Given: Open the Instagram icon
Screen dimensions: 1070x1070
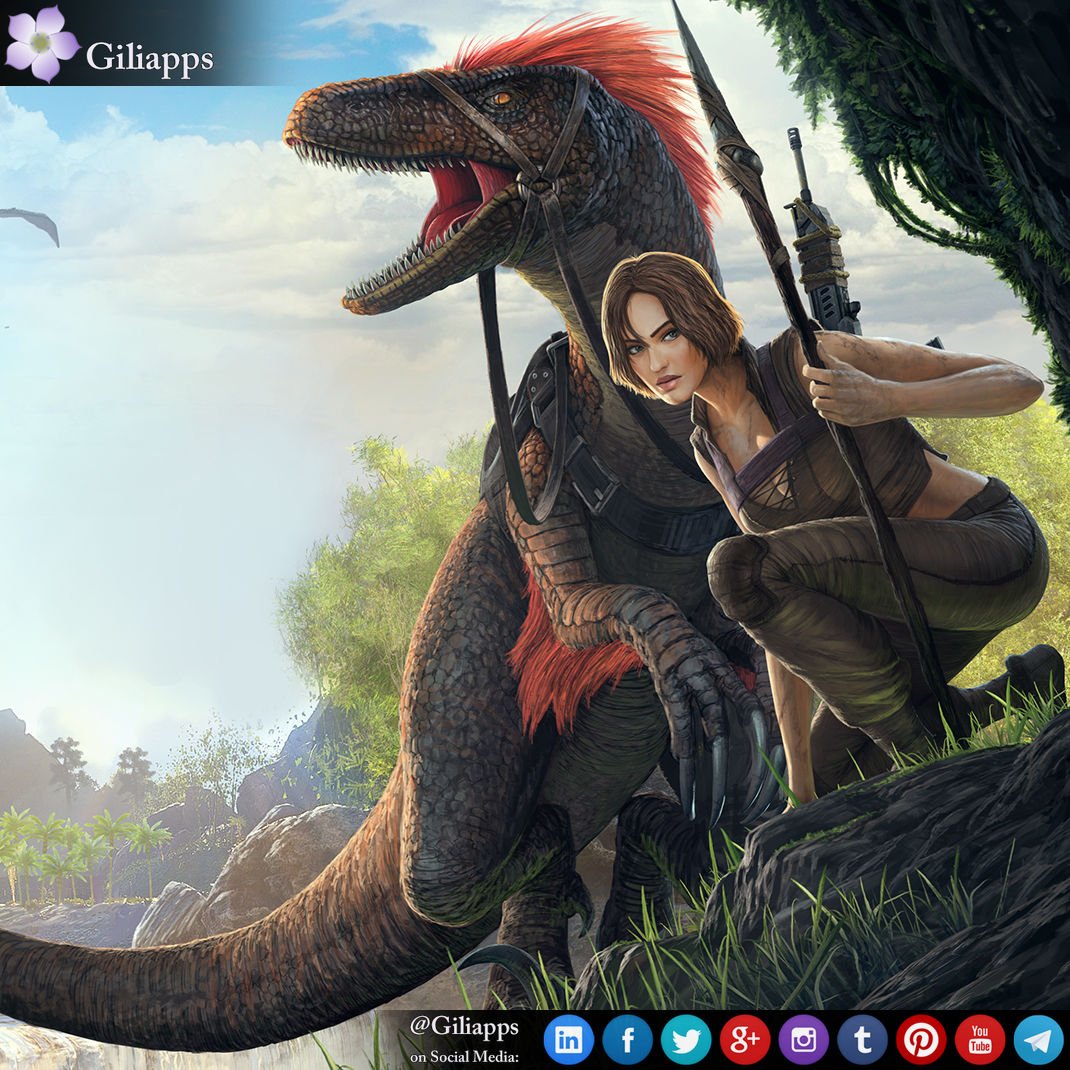Looking at the screenshot, I should point(803,1040).
